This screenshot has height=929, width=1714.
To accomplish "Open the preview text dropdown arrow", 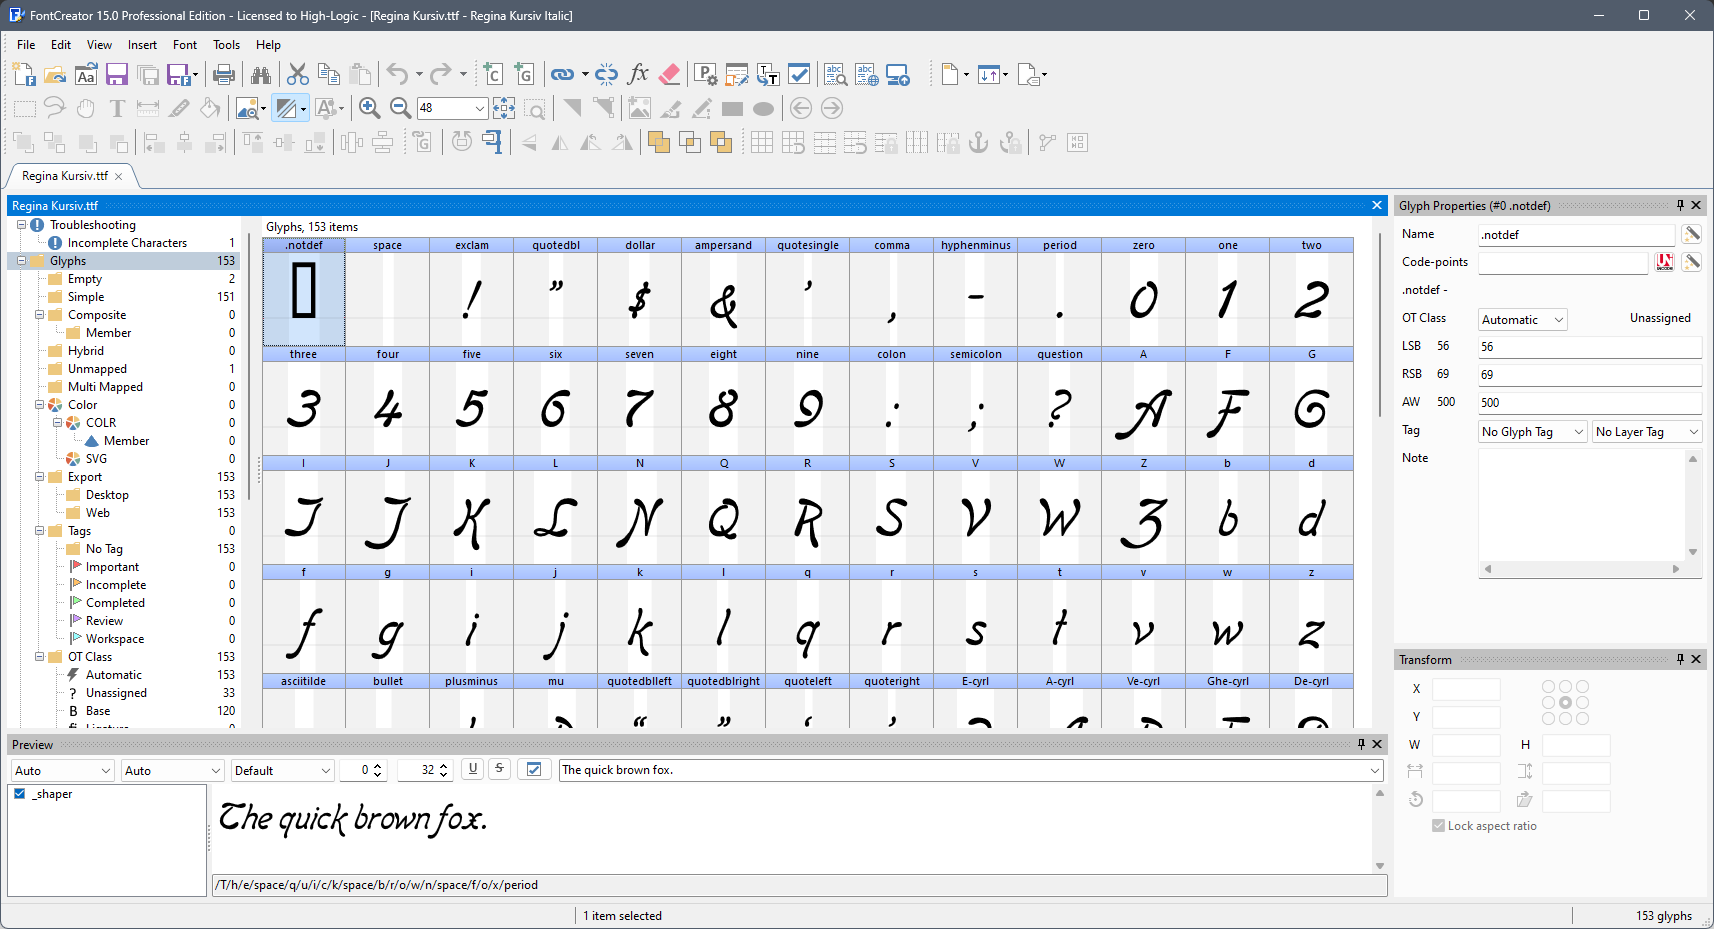I will (1375, 770).
